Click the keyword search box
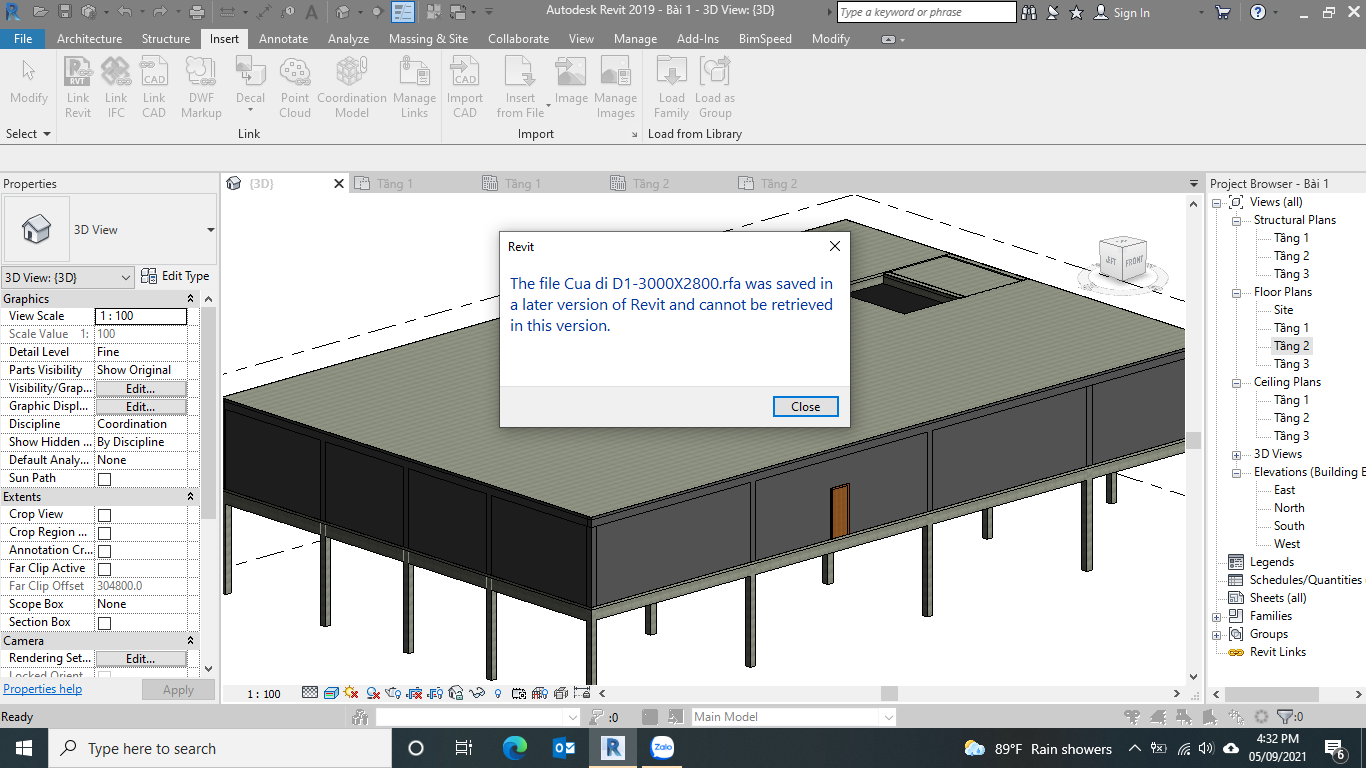Viewport: 1366px width, 768px height. pos(927,12)
